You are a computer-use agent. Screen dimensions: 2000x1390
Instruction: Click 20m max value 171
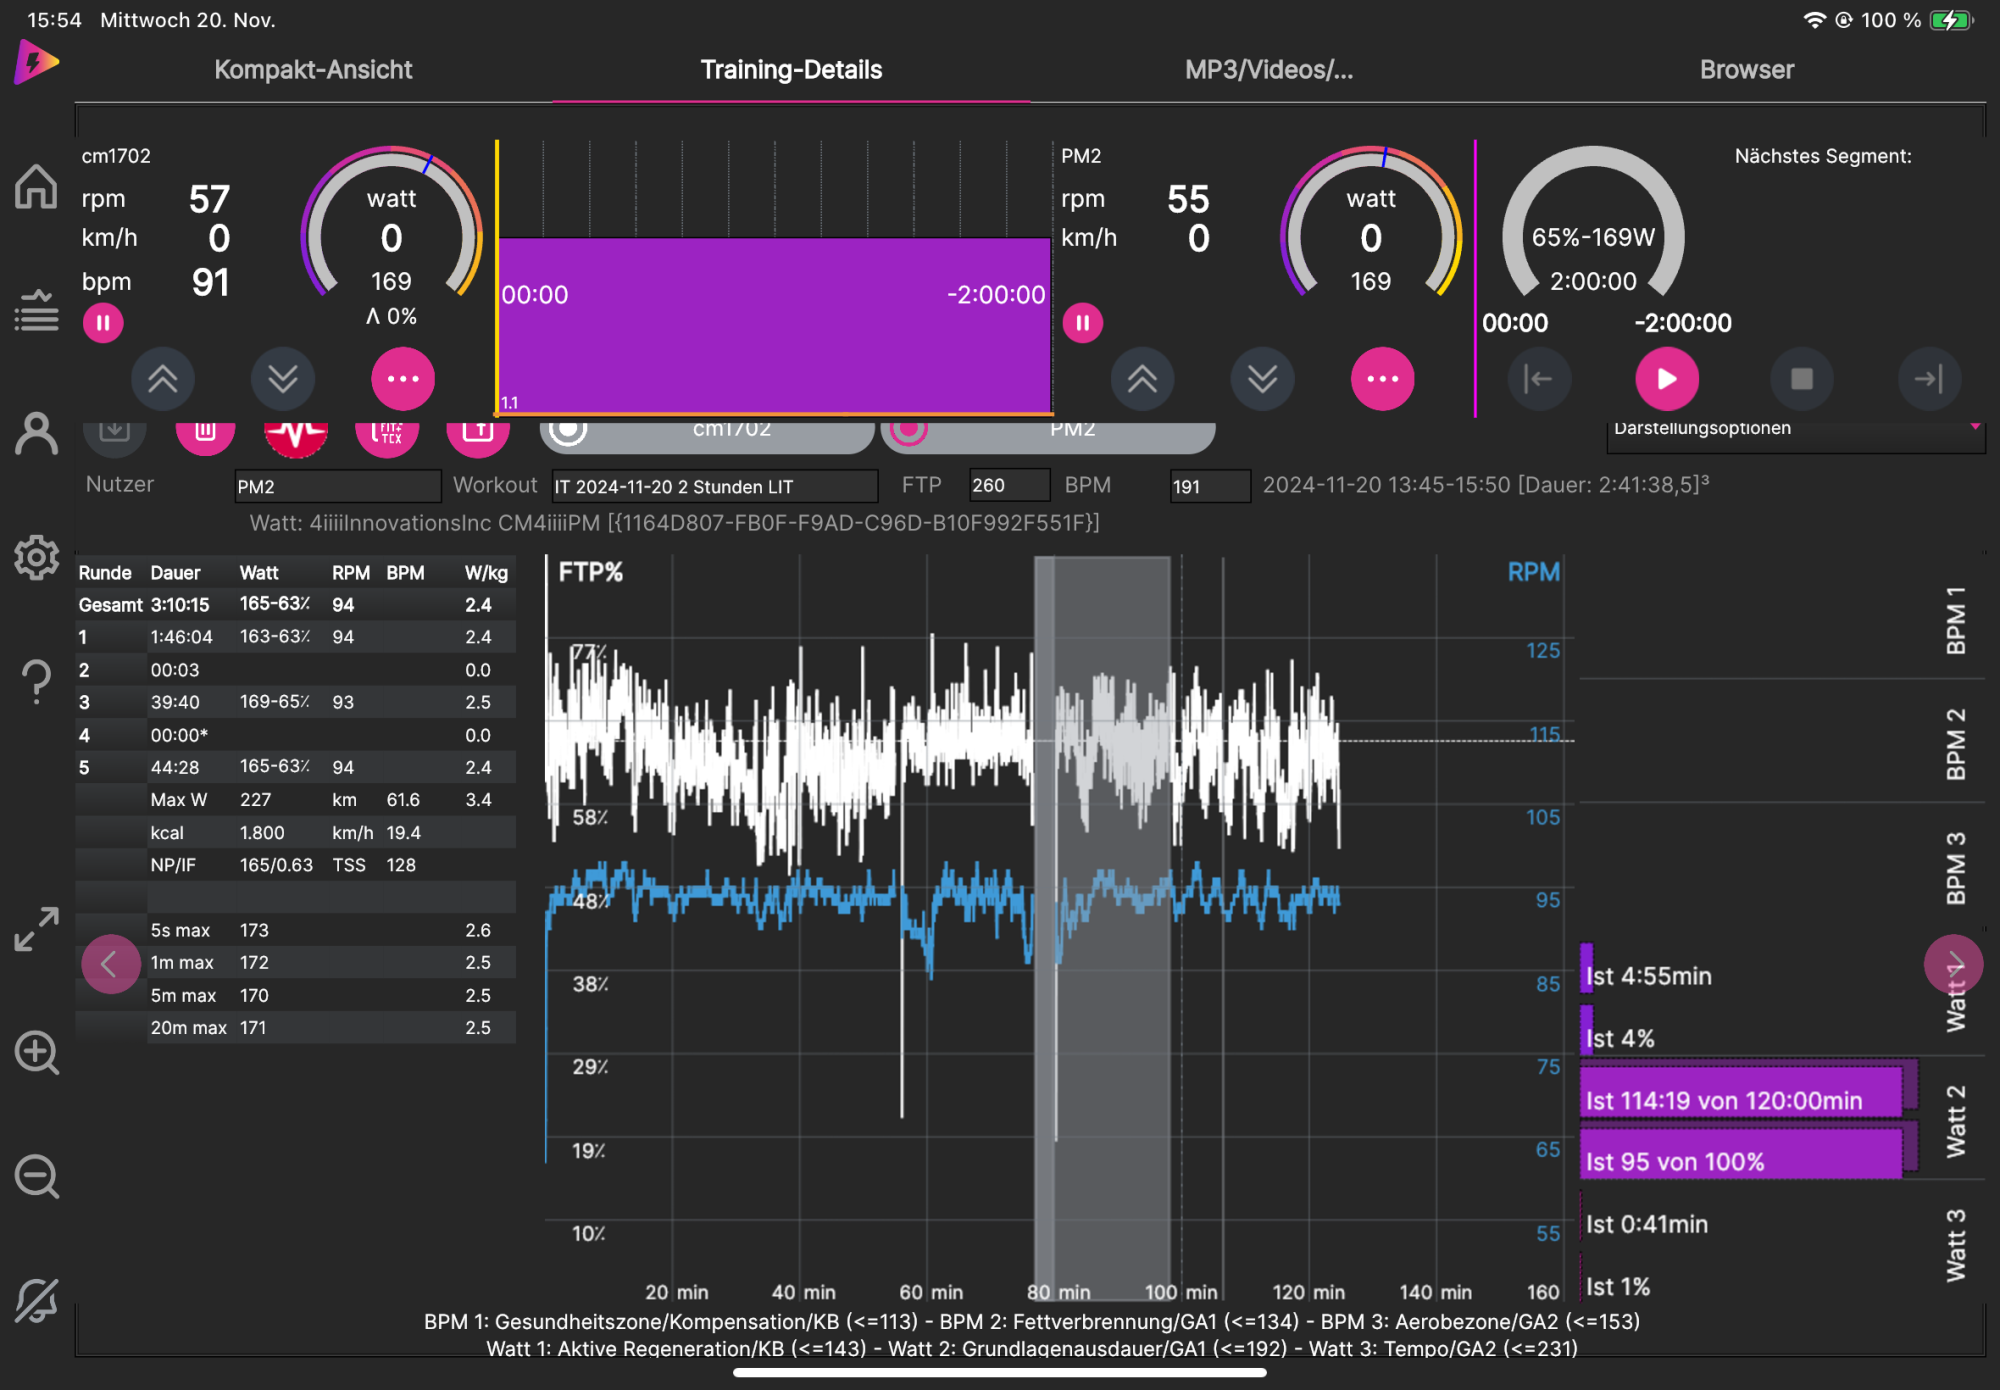click(x=254, y=1027)
